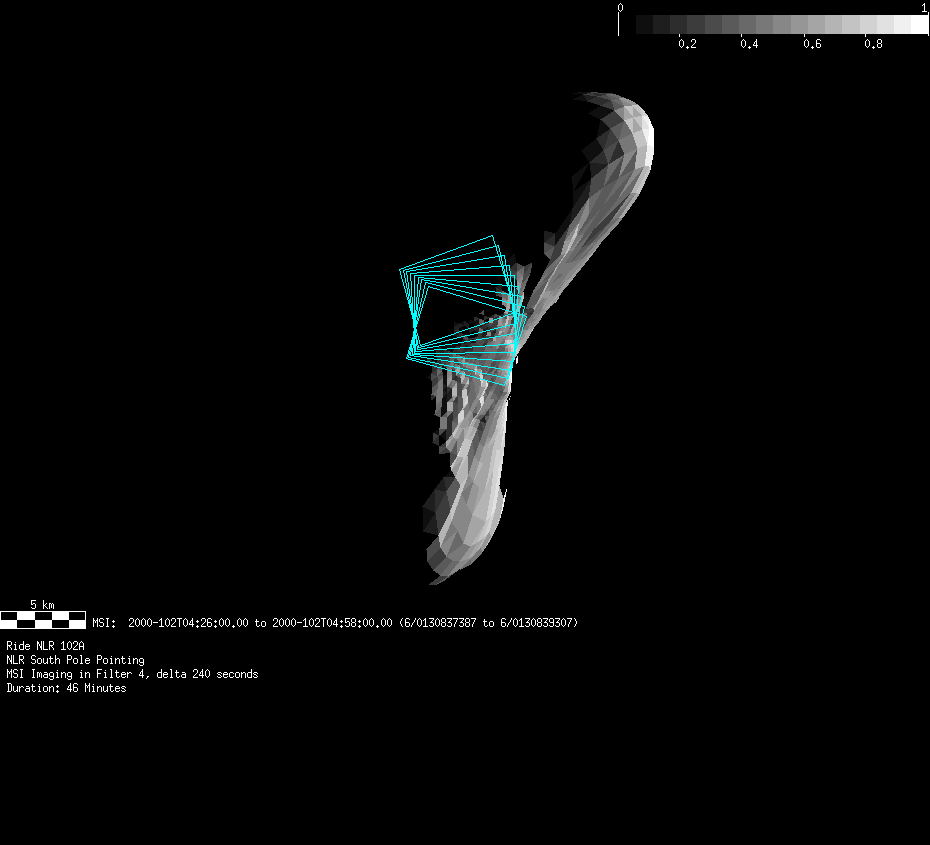Click the "NLR South Pole Pointing" line
This screenshot has height=845, width=930.
click(75, 660)
